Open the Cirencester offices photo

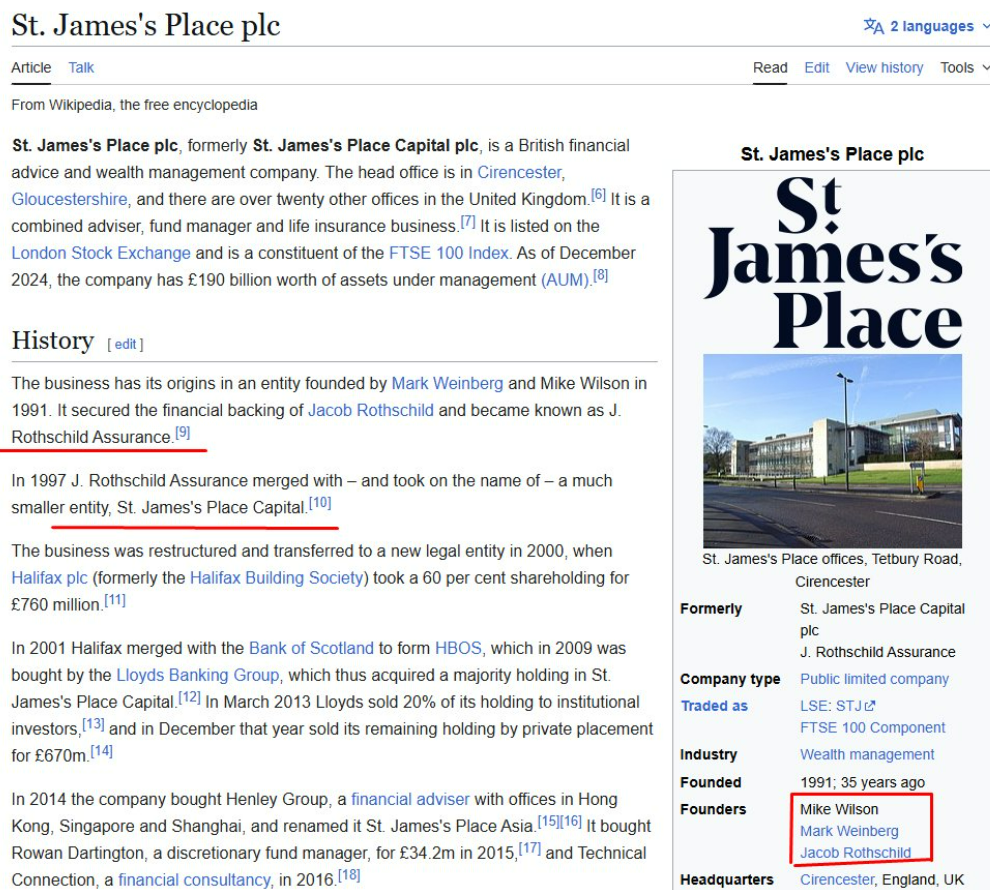point(833,450)
